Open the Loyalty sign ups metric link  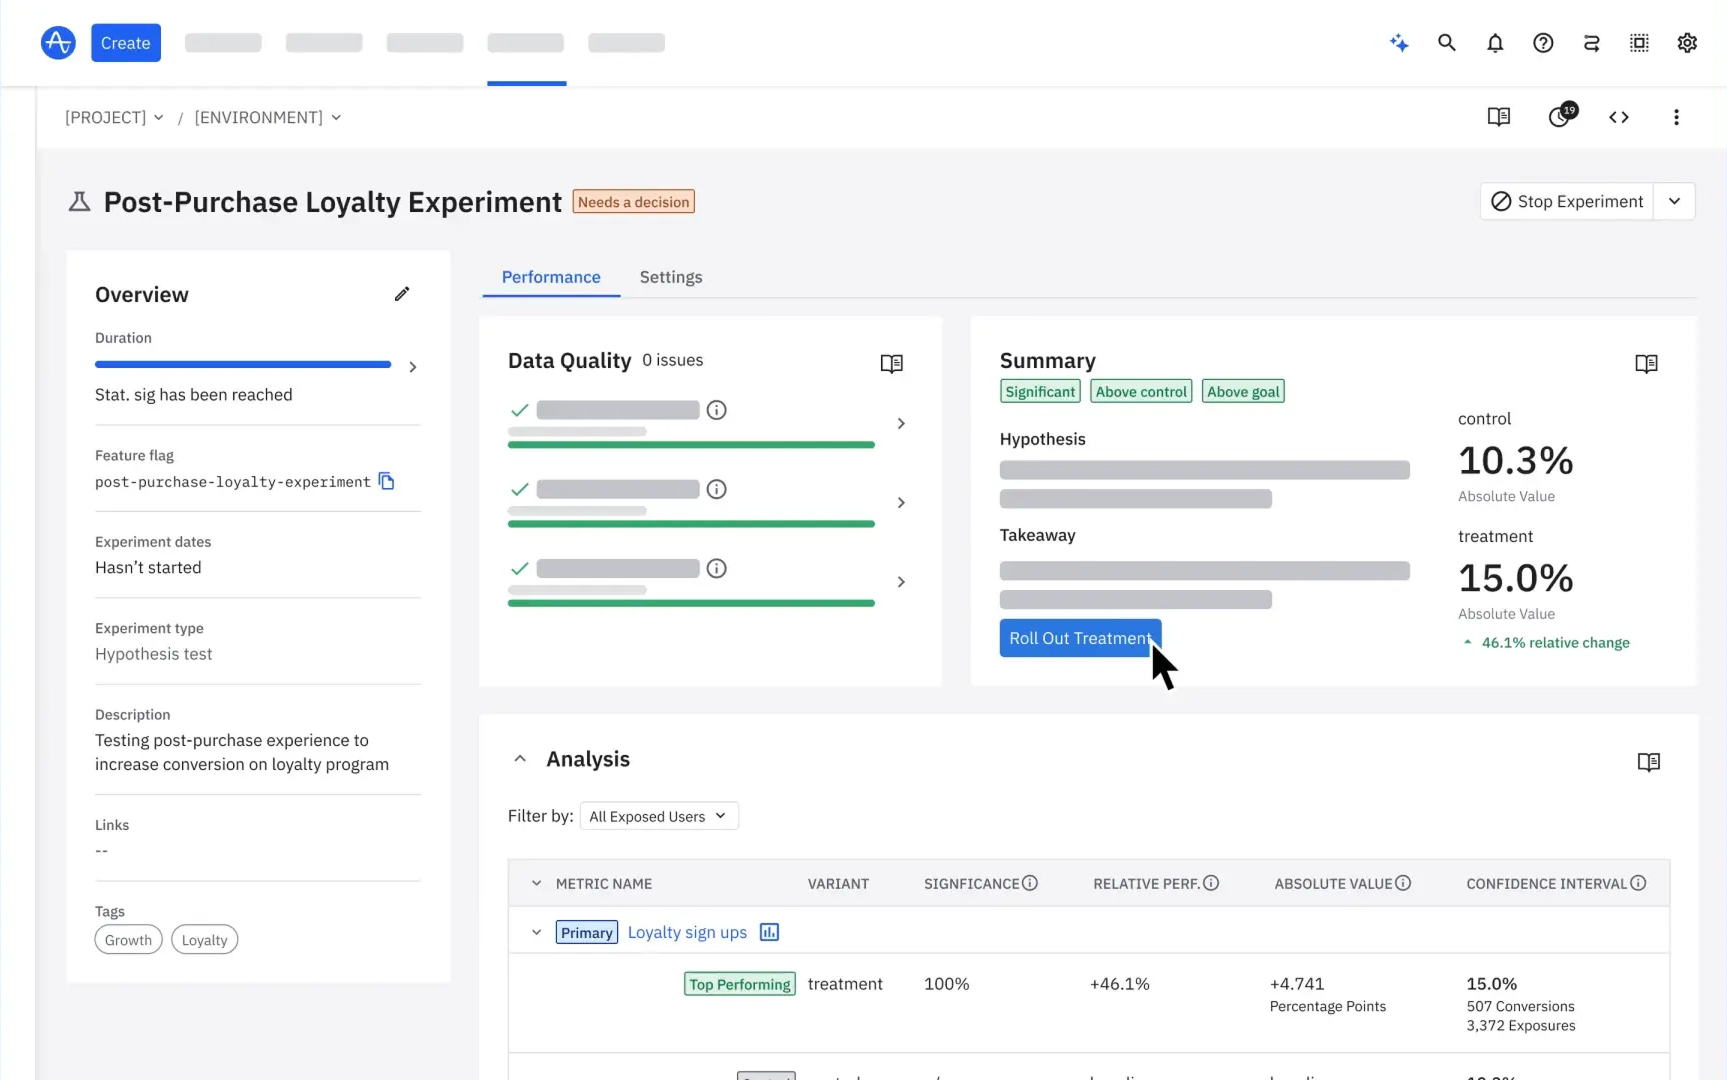point(687,932)
